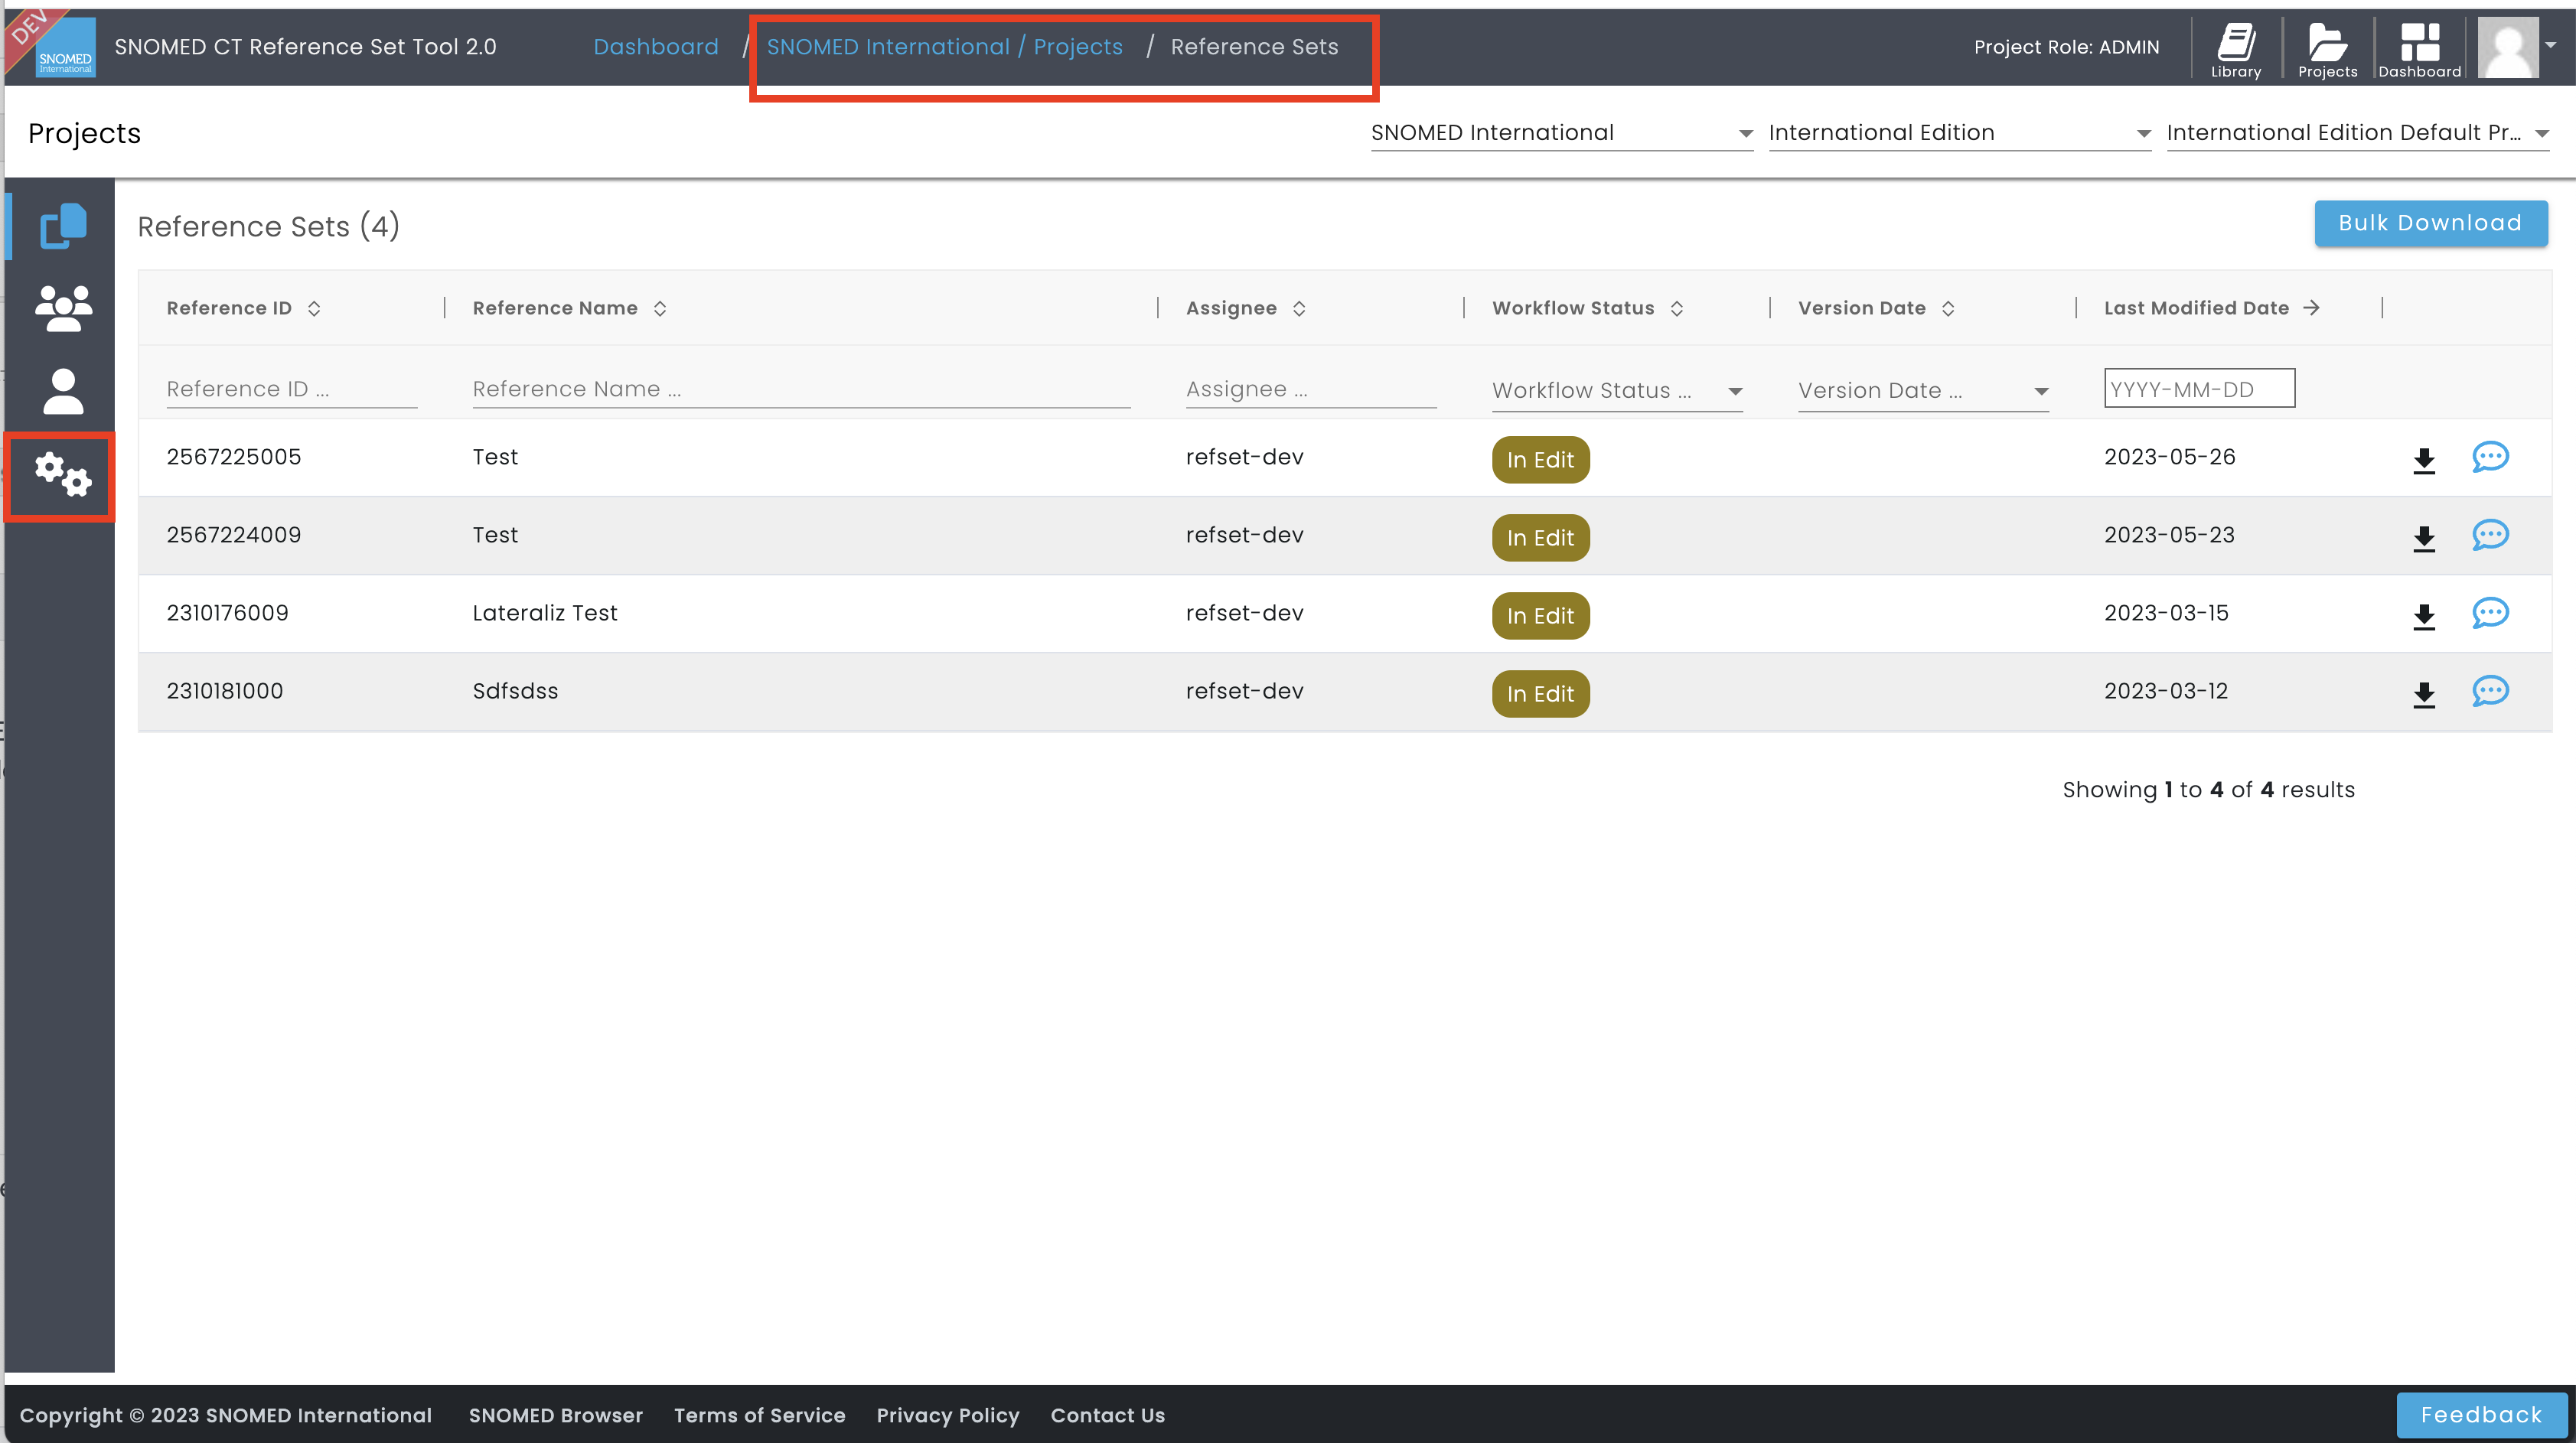Open the settings gears icon in sidebar
This screenshot has height=1443, width=2576.
[x=63, y=475]
